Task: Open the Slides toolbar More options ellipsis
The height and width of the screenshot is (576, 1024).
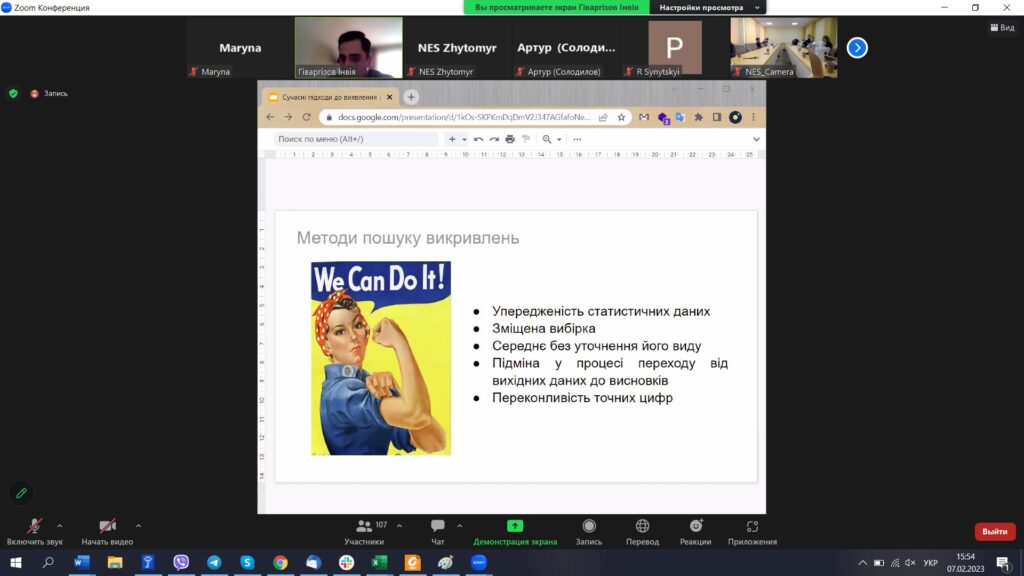Action: (577, 139)
